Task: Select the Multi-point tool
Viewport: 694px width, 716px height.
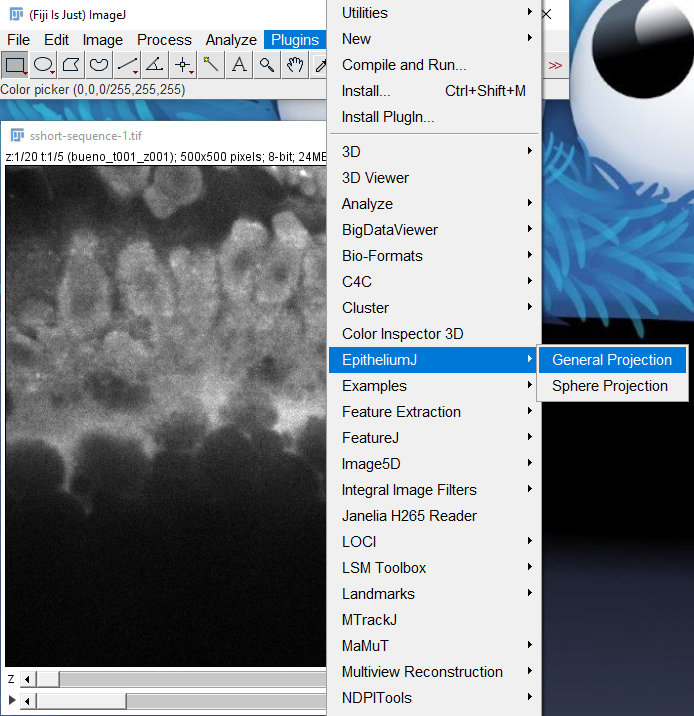Action: (183, 65)
